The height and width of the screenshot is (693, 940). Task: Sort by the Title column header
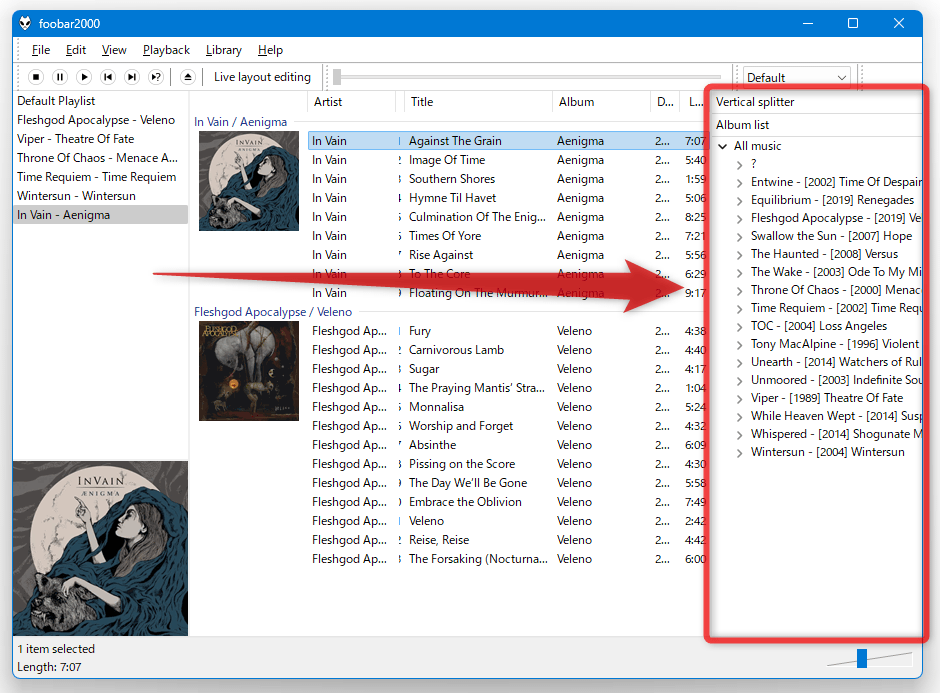(478, 102)
